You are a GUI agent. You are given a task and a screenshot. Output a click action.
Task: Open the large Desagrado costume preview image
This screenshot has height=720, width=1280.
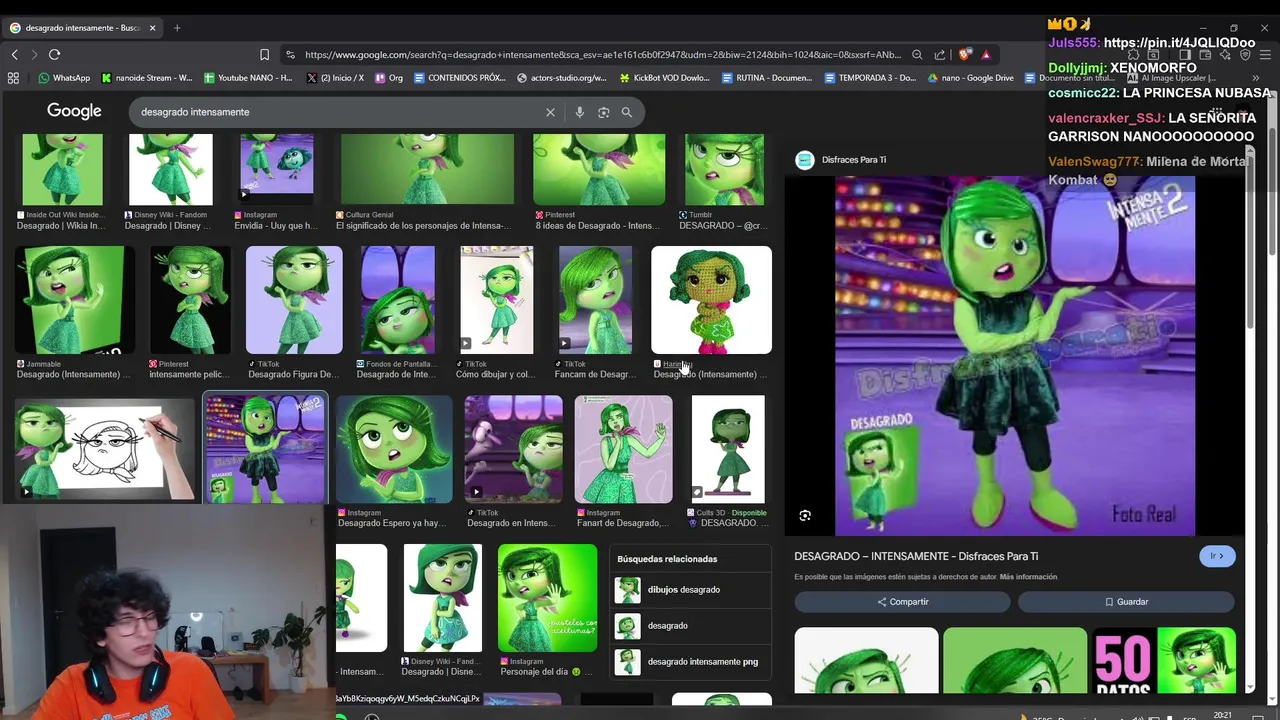1015,356
